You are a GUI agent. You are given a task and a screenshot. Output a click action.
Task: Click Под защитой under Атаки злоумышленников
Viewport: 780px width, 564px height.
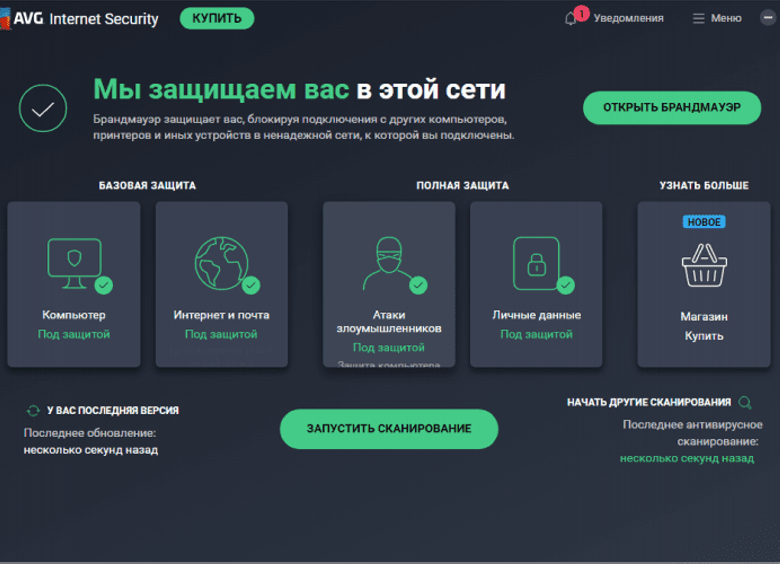coord(389,348)
